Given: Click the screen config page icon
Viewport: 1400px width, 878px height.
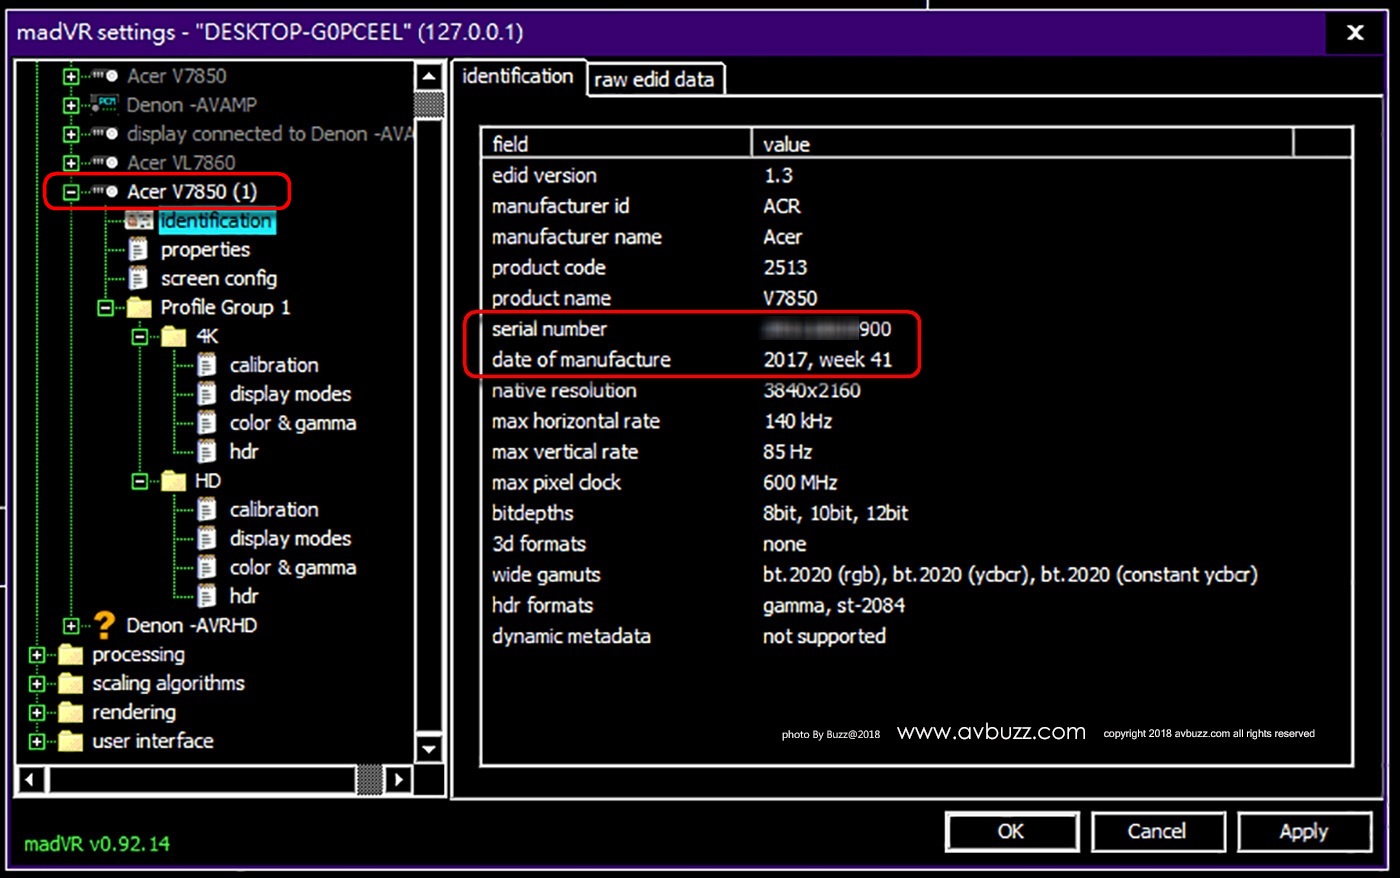Looking at the screenshot, I should tap(139, 278).
